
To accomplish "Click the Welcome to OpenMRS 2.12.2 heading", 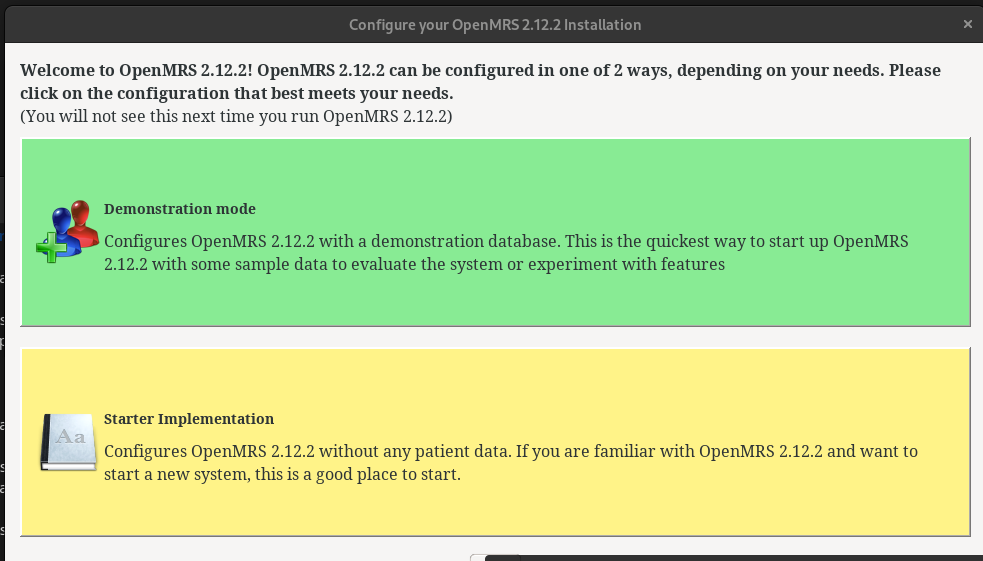I will tap(480, 81).
